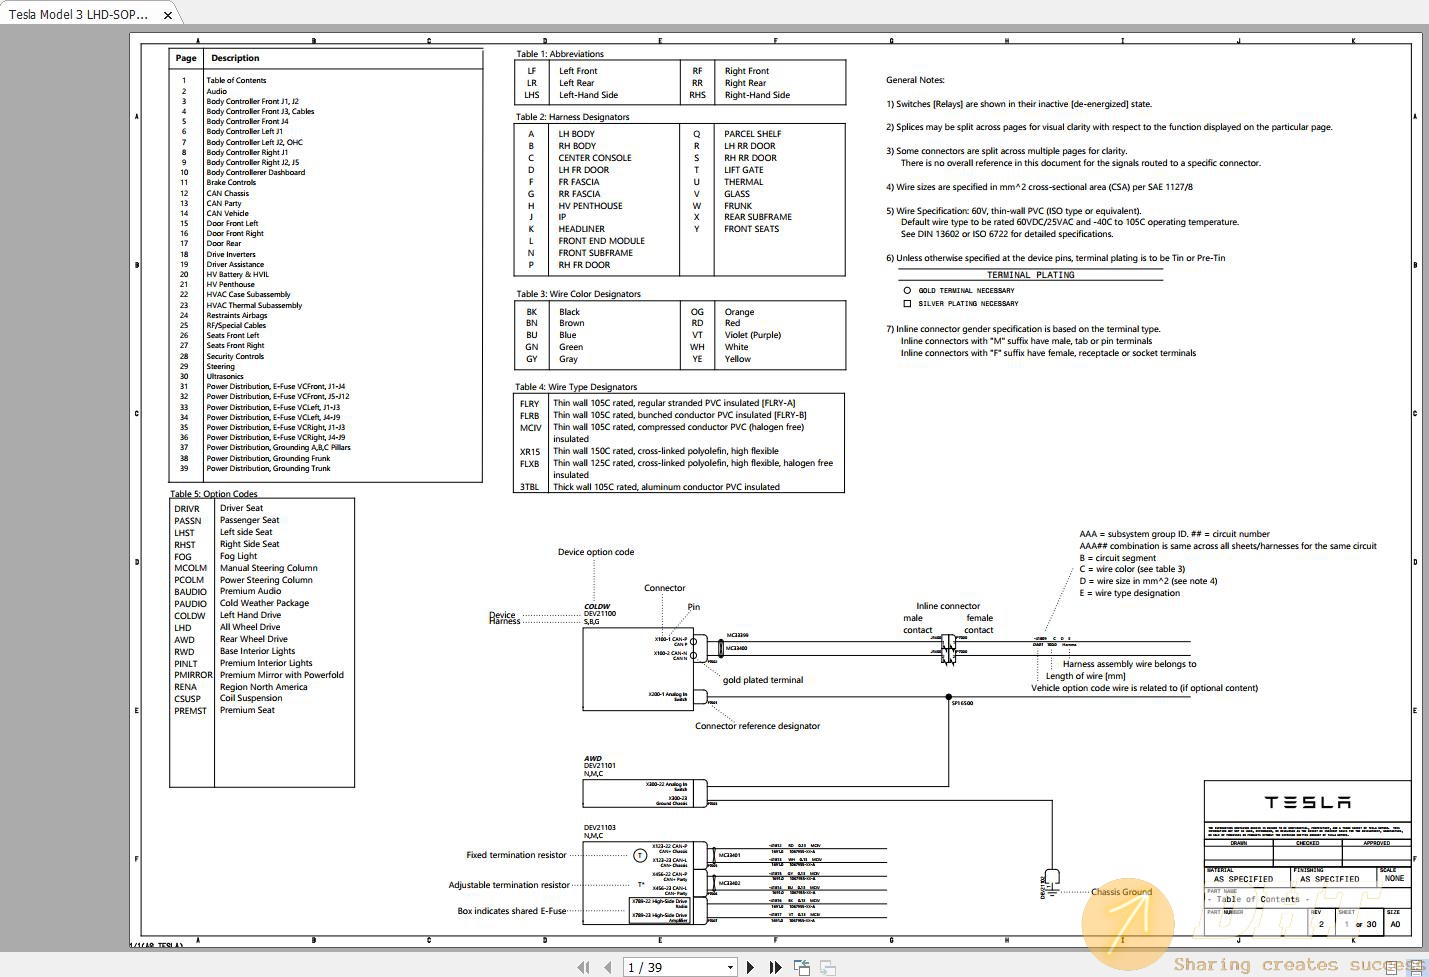Screen dimensions: 1429x977
Task: Click the 'Table 3: Wire Color Designators' heading
Action: (578, 294)
